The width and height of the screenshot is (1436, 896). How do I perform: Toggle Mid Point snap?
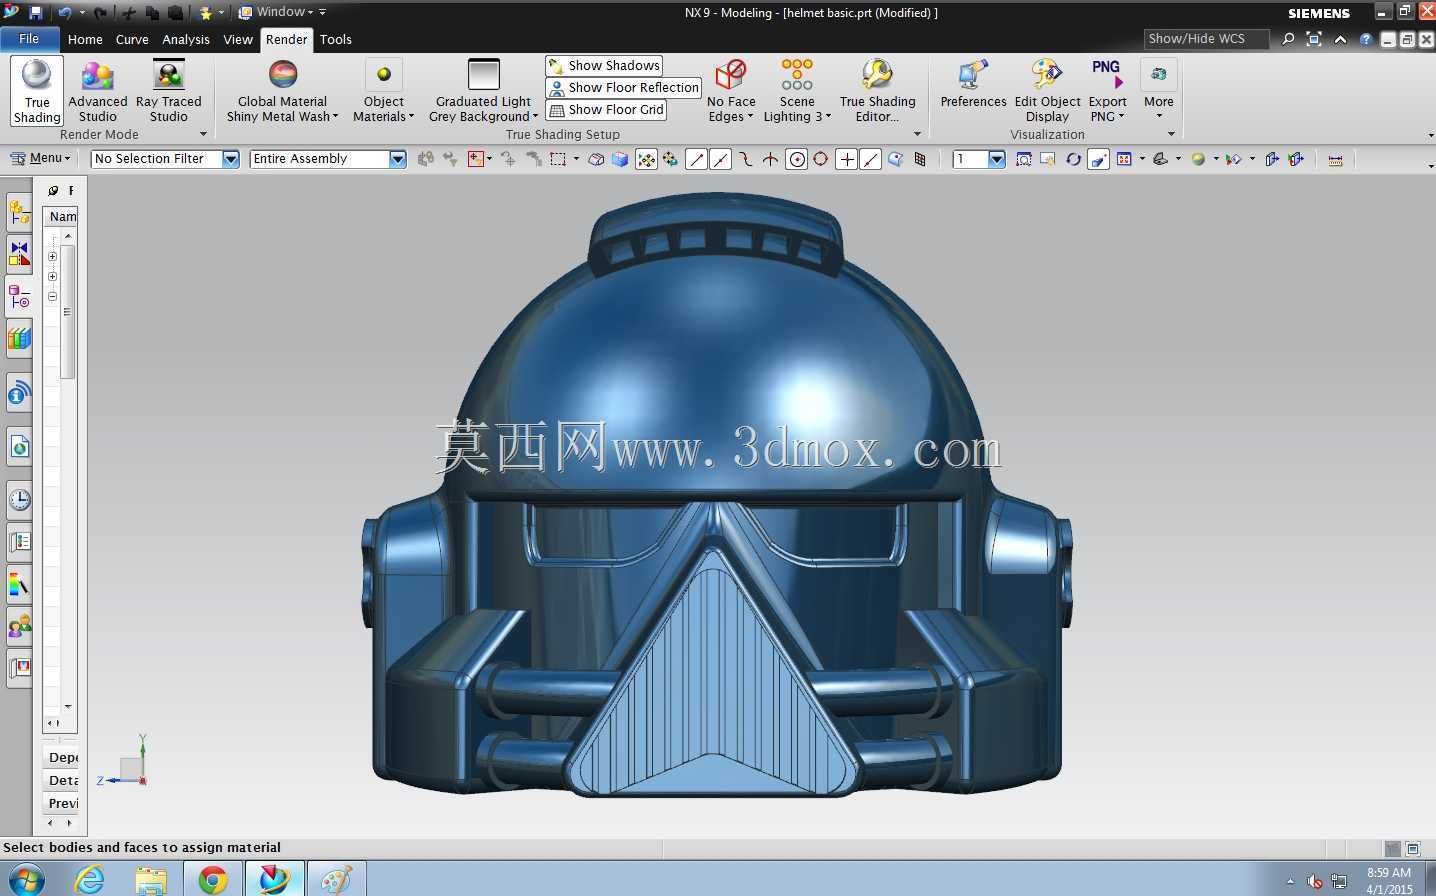point(720,159)
